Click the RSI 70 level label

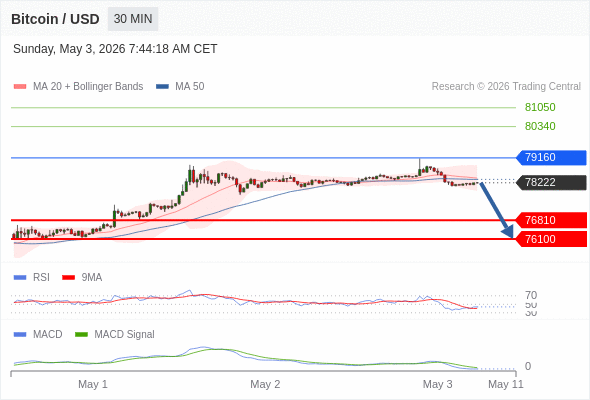[531, 295]
